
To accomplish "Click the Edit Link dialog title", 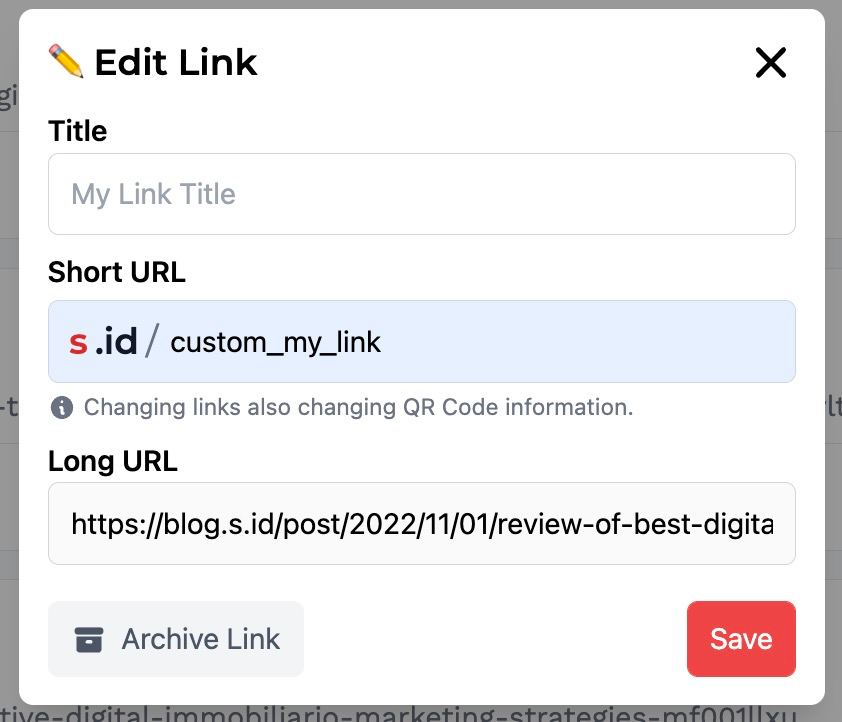I will pyautogui.click(x=175, y=61).
